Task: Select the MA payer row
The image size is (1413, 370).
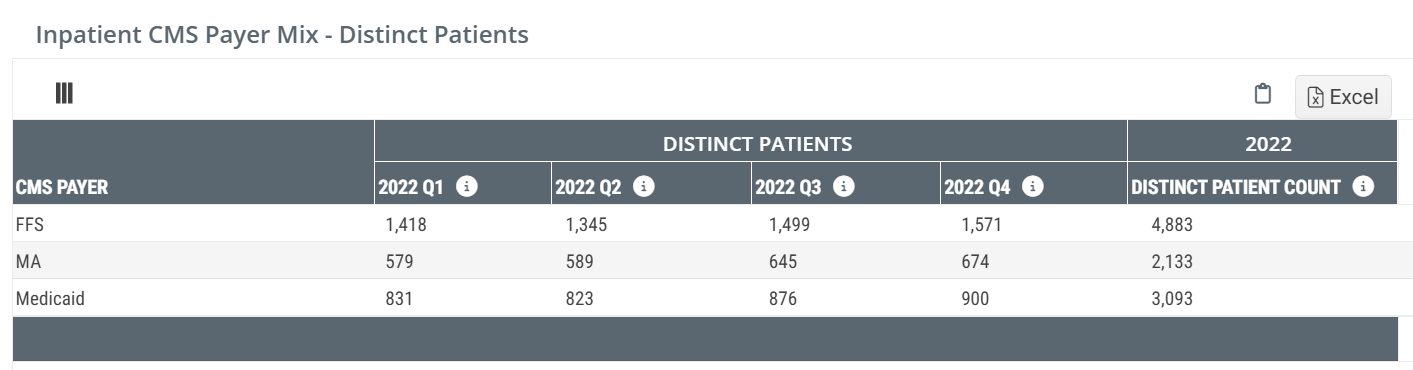Action: 705,261
